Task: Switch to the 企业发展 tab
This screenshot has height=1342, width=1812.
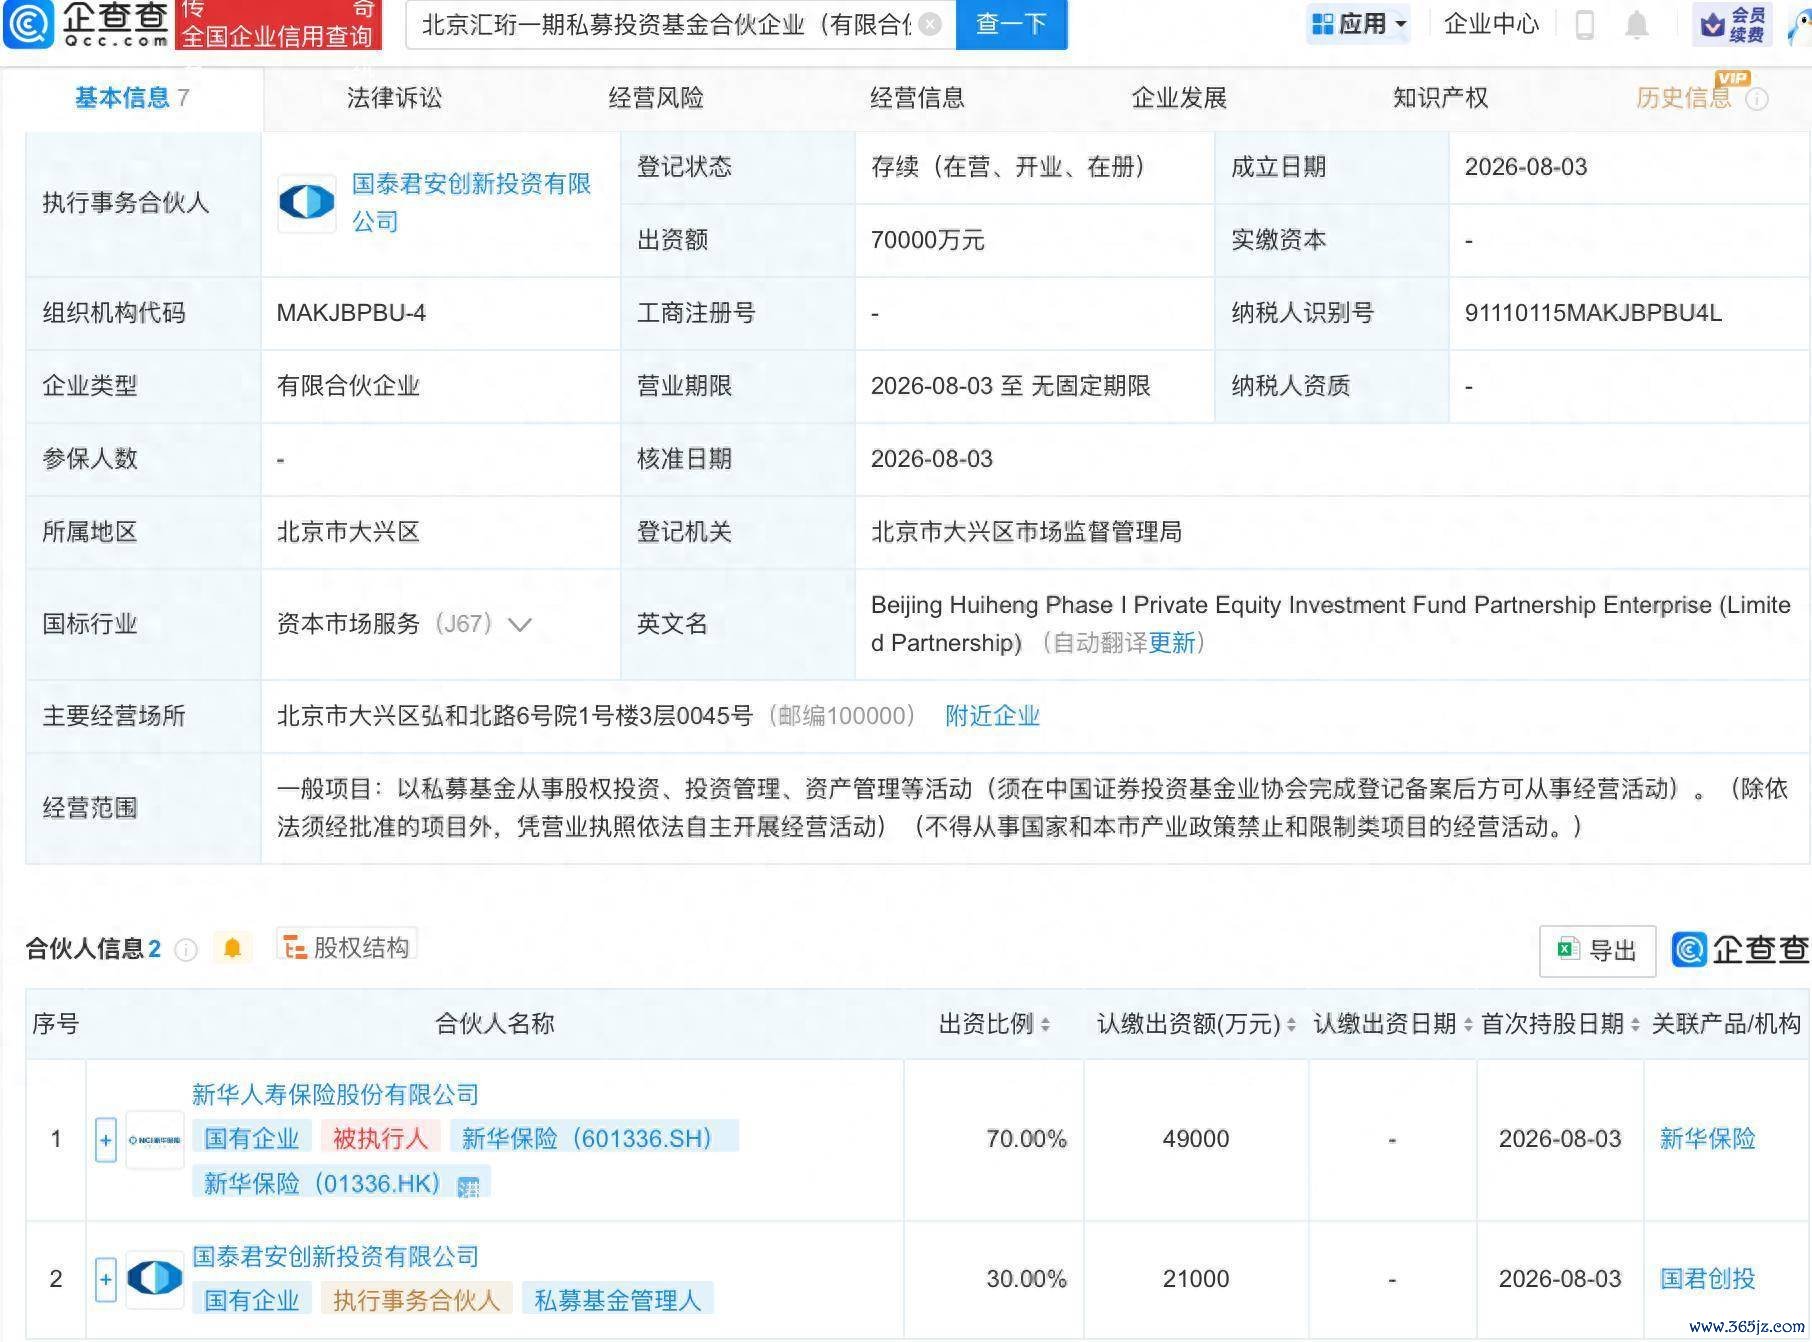Action: pyautogui.click(x=1179, y=97)
